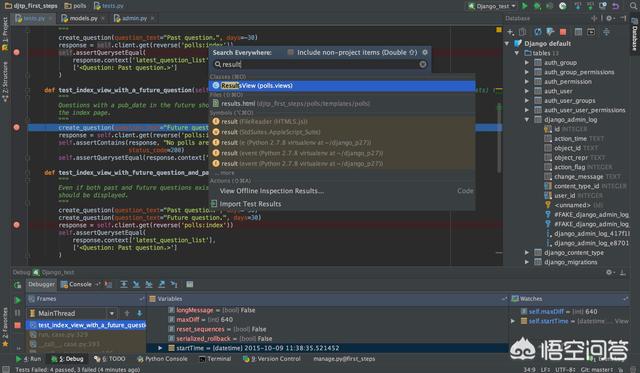
Task: Toggle the breakpoint beside the response line at the bottom
Action: coord(17,225)
